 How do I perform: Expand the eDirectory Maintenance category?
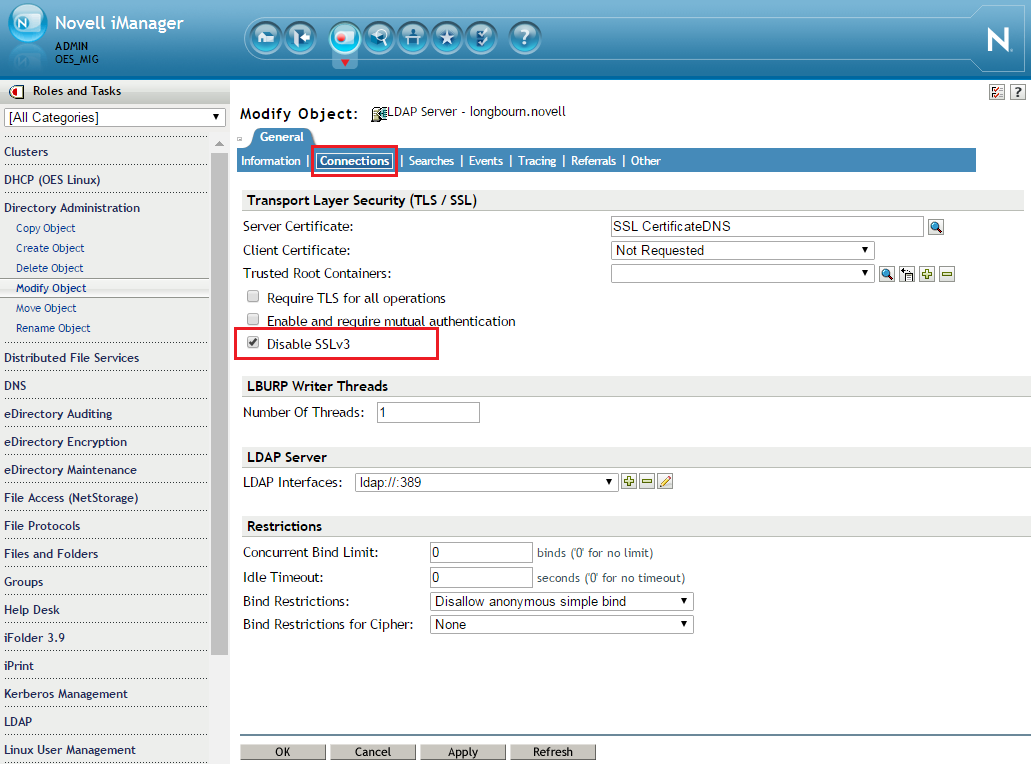pos(70,470)
